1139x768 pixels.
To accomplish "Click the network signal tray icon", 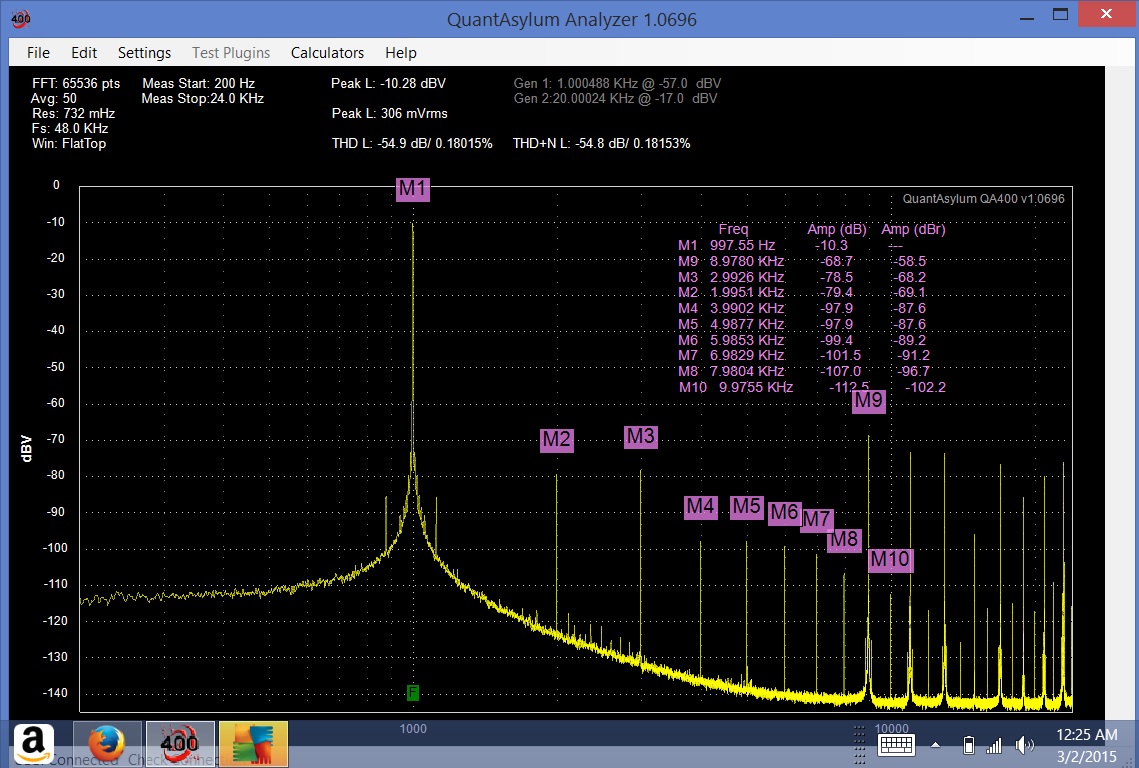I will 994,745.
